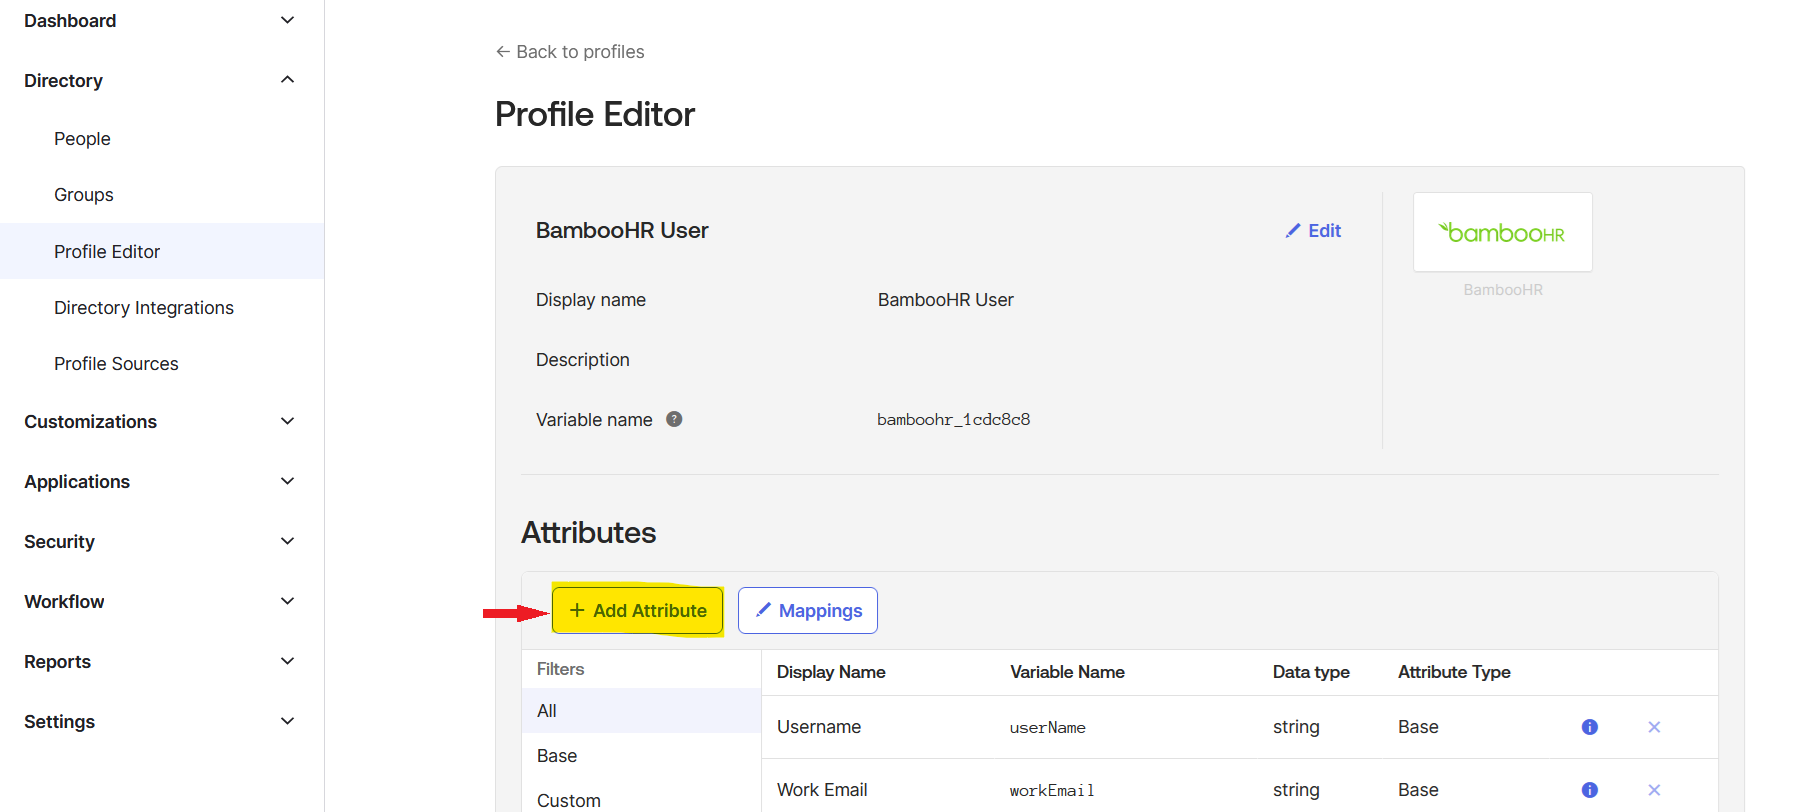Open info icon for Work Email attribute
The height and width of the screenshot is (812, 1793).
pyautogui.click(x=1589, y=790)
